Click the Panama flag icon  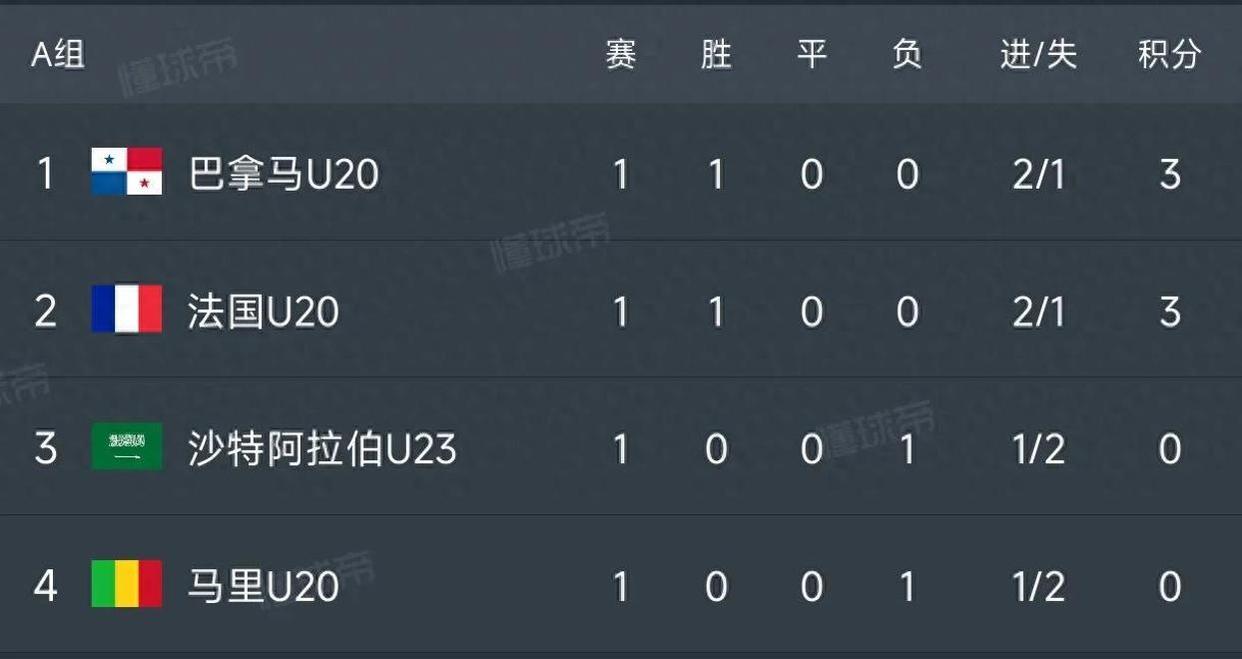click(x=126, y=172)
